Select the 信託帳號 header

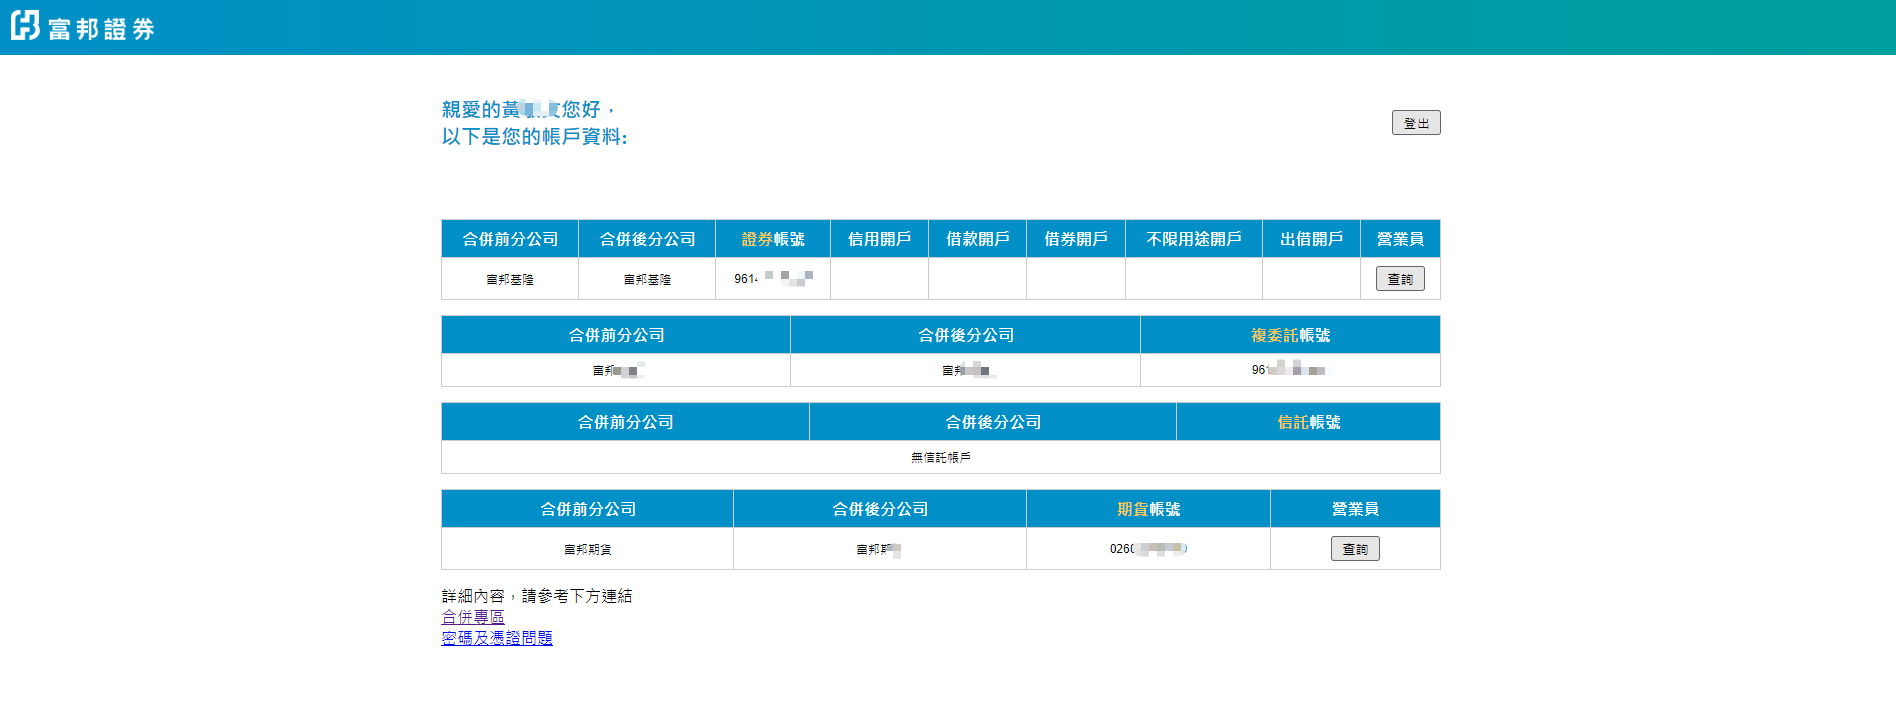tap(1308, 422)
